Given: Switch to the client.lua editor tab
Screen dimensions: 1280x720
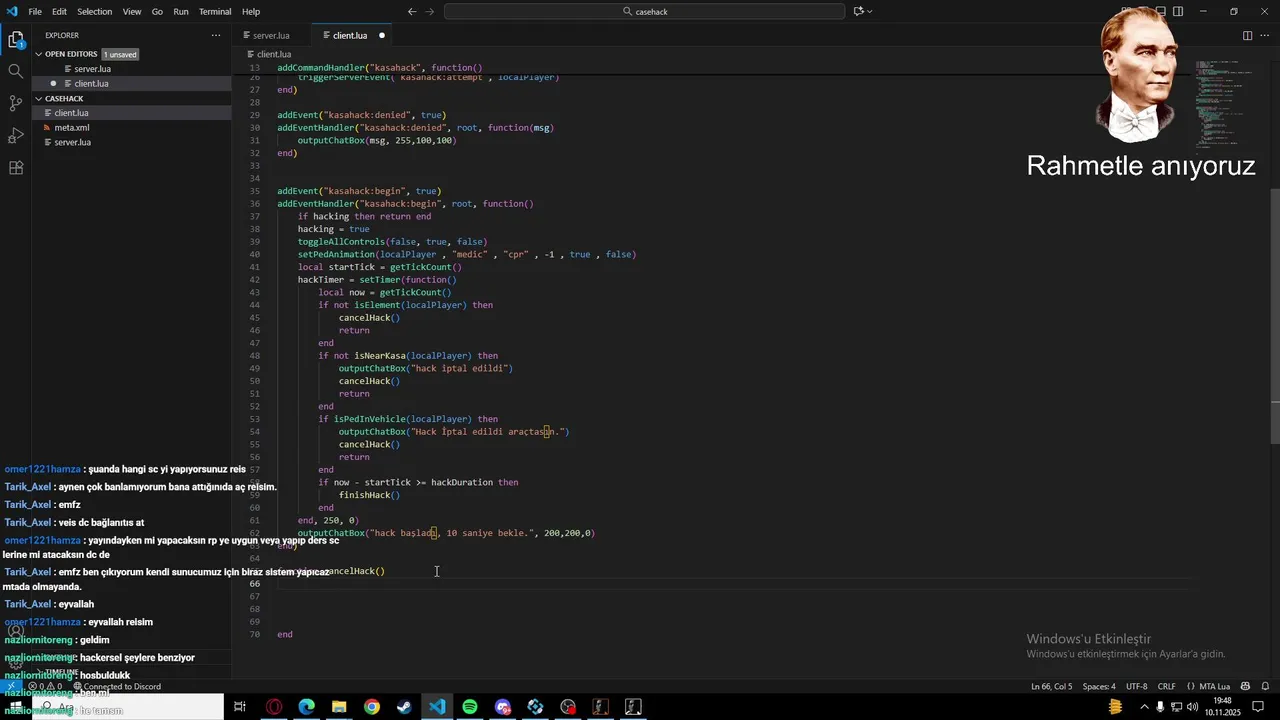Looking at the screenshot, I should (x=349, y=35).
